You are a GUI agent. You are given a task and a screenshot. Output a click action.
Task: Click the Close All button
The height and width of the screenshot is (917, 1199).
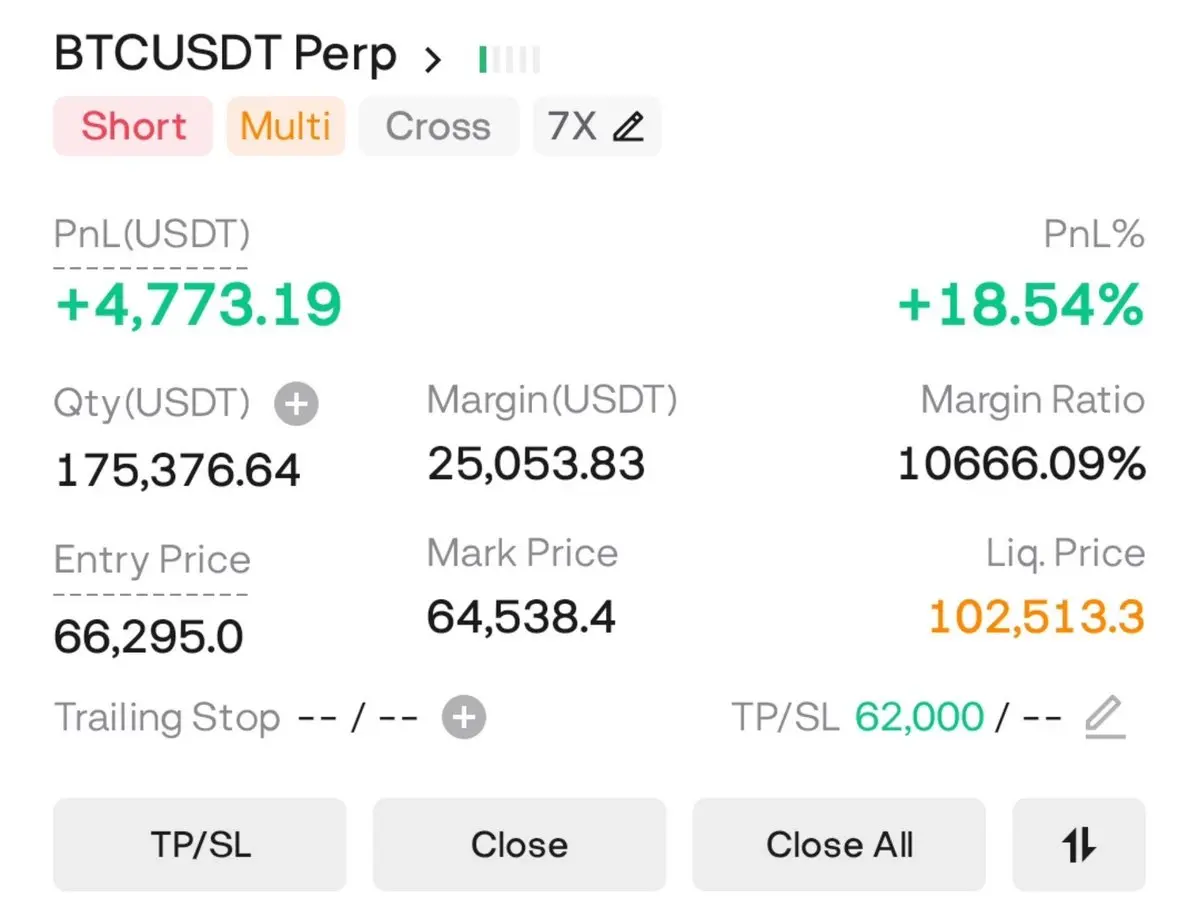(x=839, y=844)
